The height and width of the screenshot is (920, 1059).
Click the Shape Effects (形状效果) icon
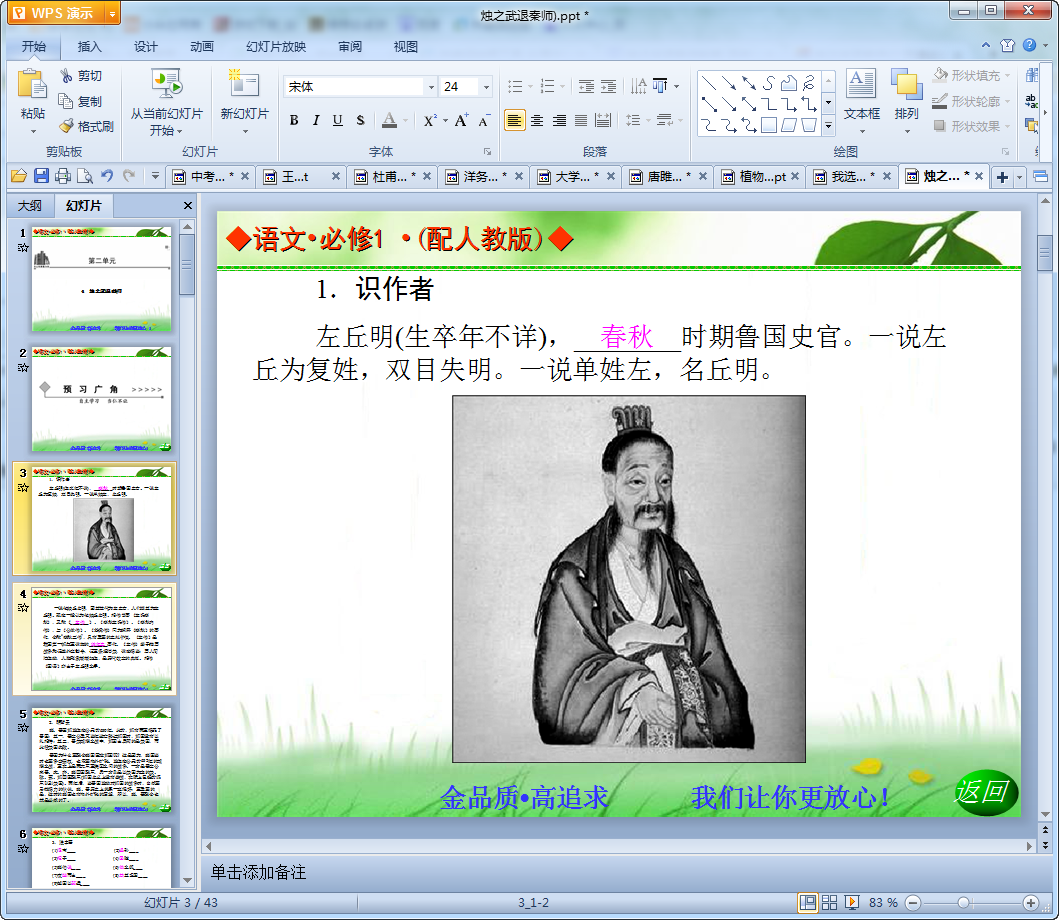coord(940,126)
